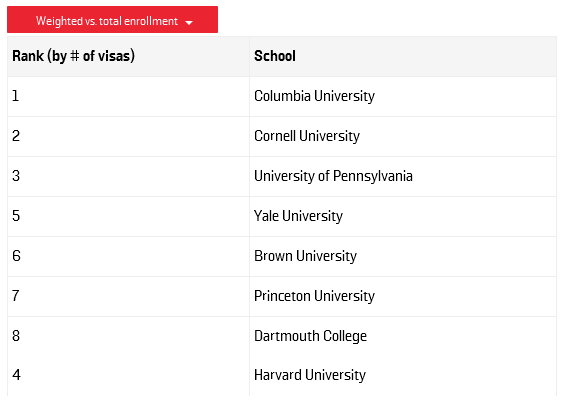Select Yale University cell
569x414 pixels.
point(403,216)
